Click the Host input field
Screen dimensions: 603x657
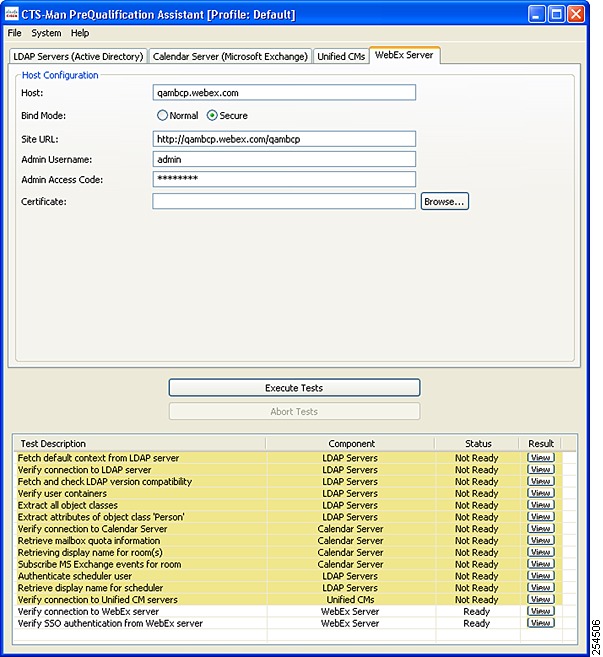(x=284, y=93)
